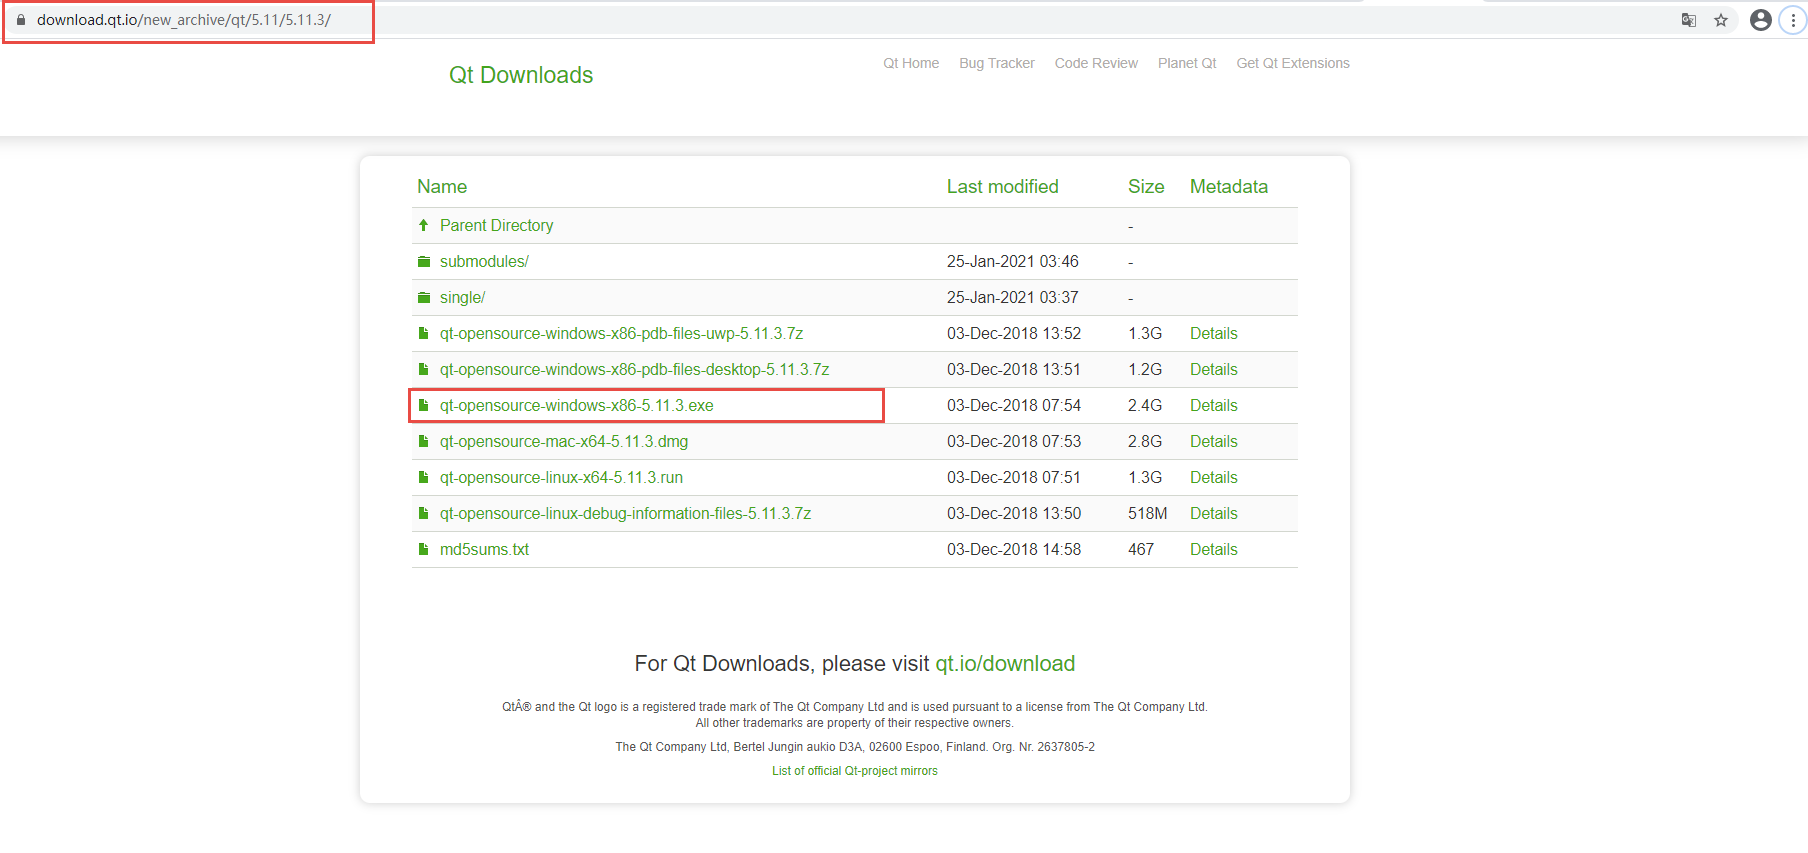Open the browser profile avatar

tap(1761, 20)
